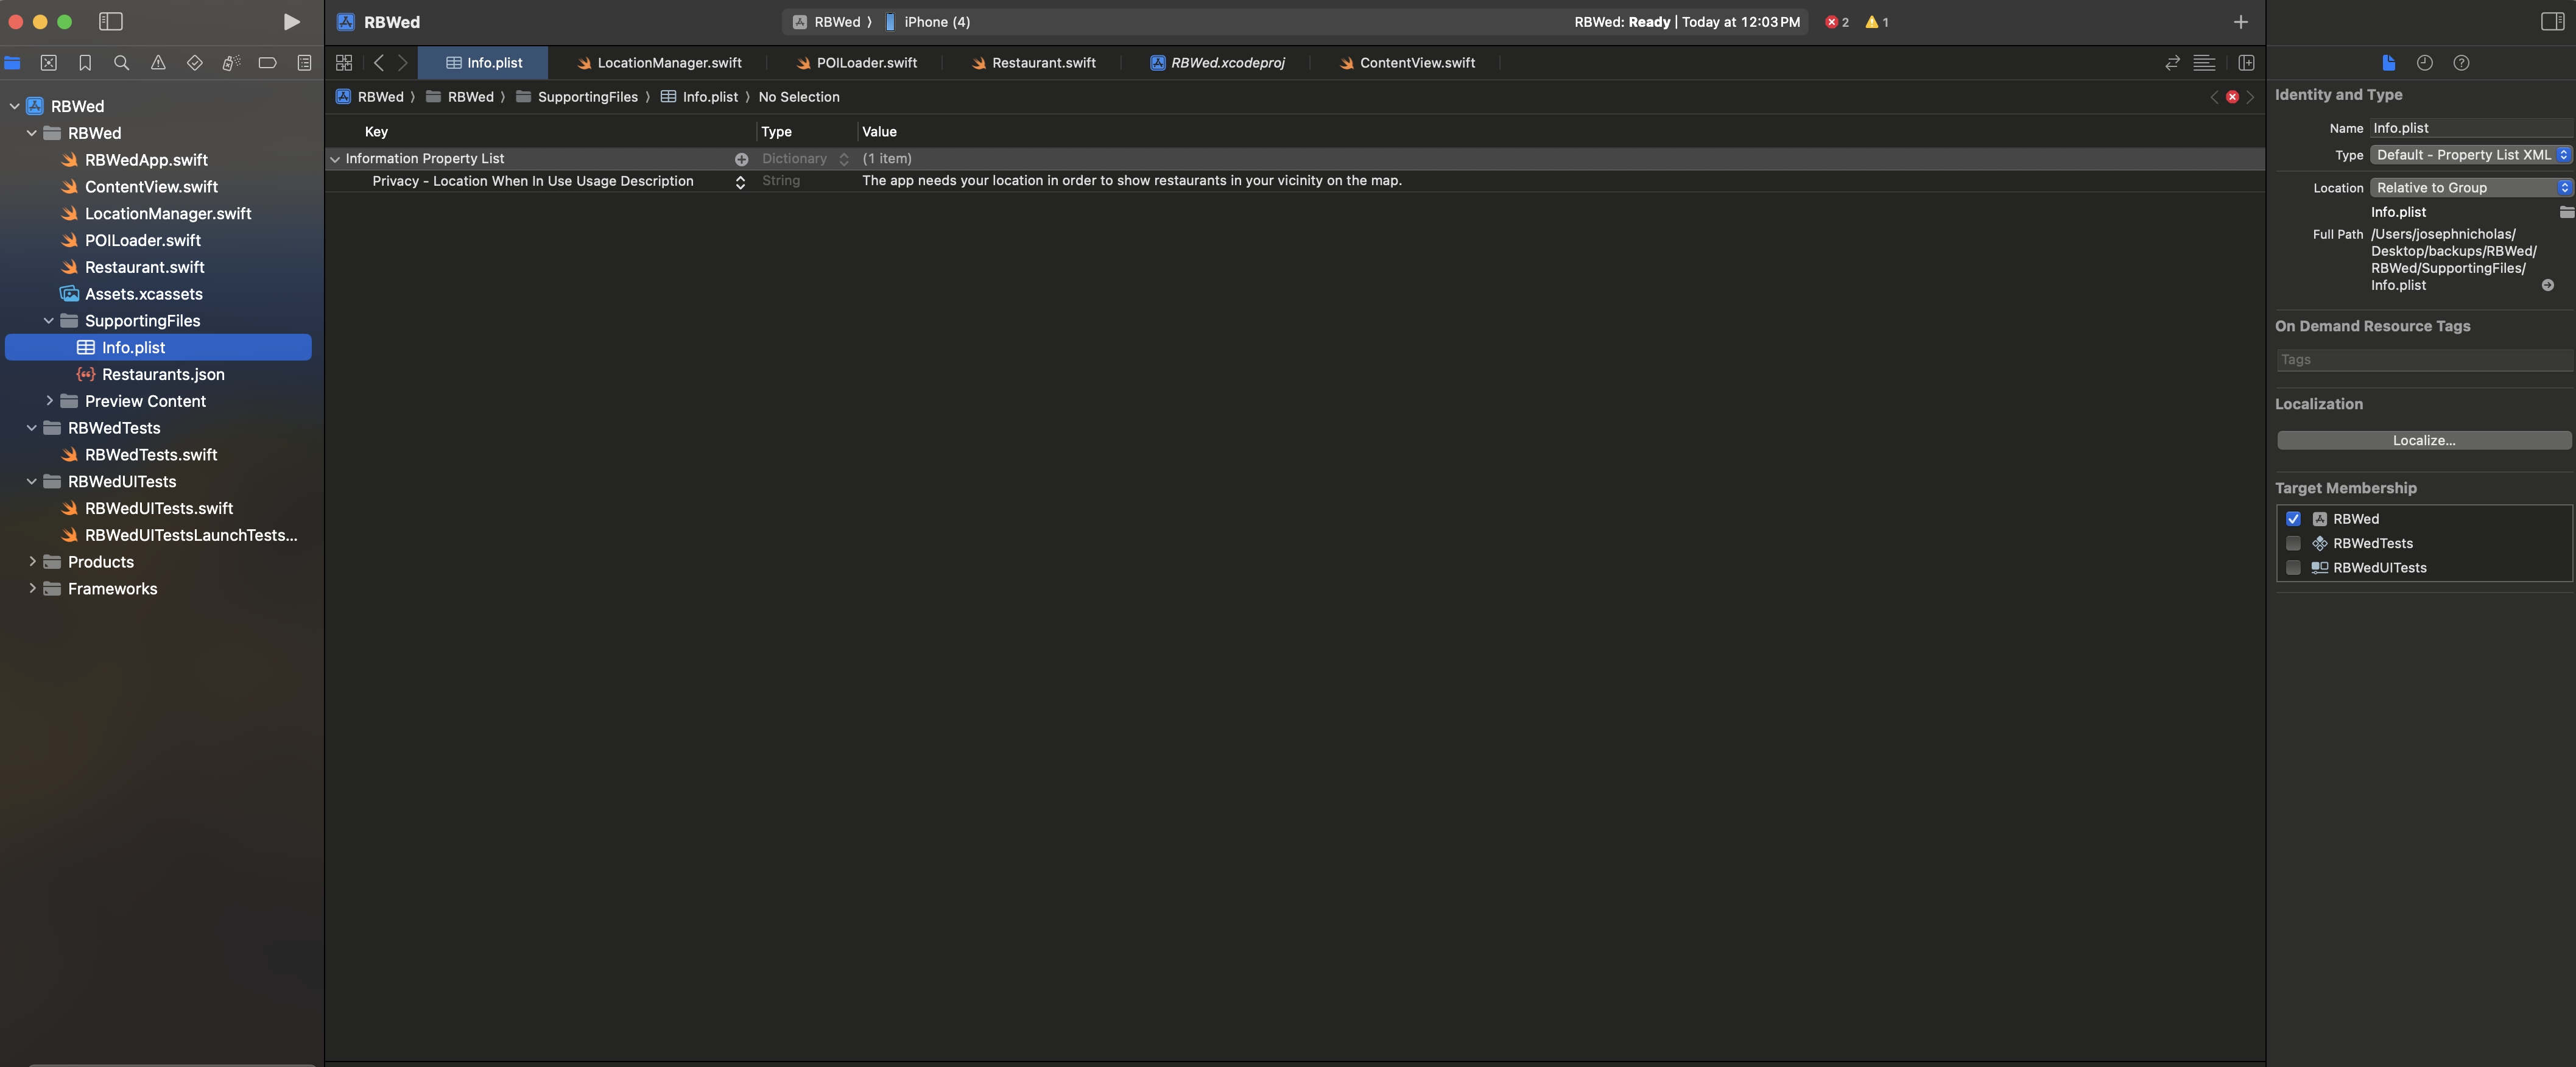Click the yellow warning count badge
The height and width of the screenshot is (1067, 2576).
[x=1877, y=22]
